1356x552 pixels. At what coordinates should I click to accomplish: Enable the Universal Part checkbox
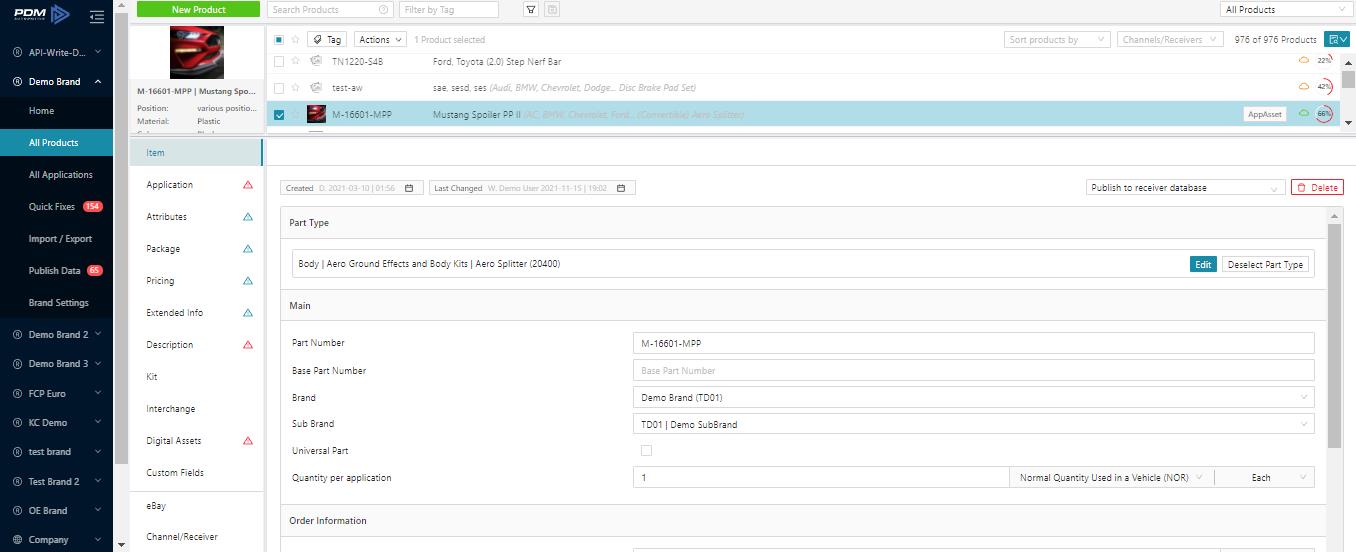pos(646,451)
